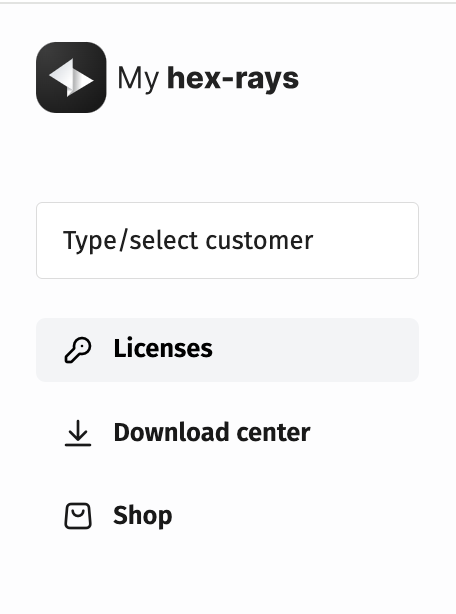The width and height of the screenshot is (456, 614).
Task: Click the bold hex-rays wordmark
Action: coord(233,79)
